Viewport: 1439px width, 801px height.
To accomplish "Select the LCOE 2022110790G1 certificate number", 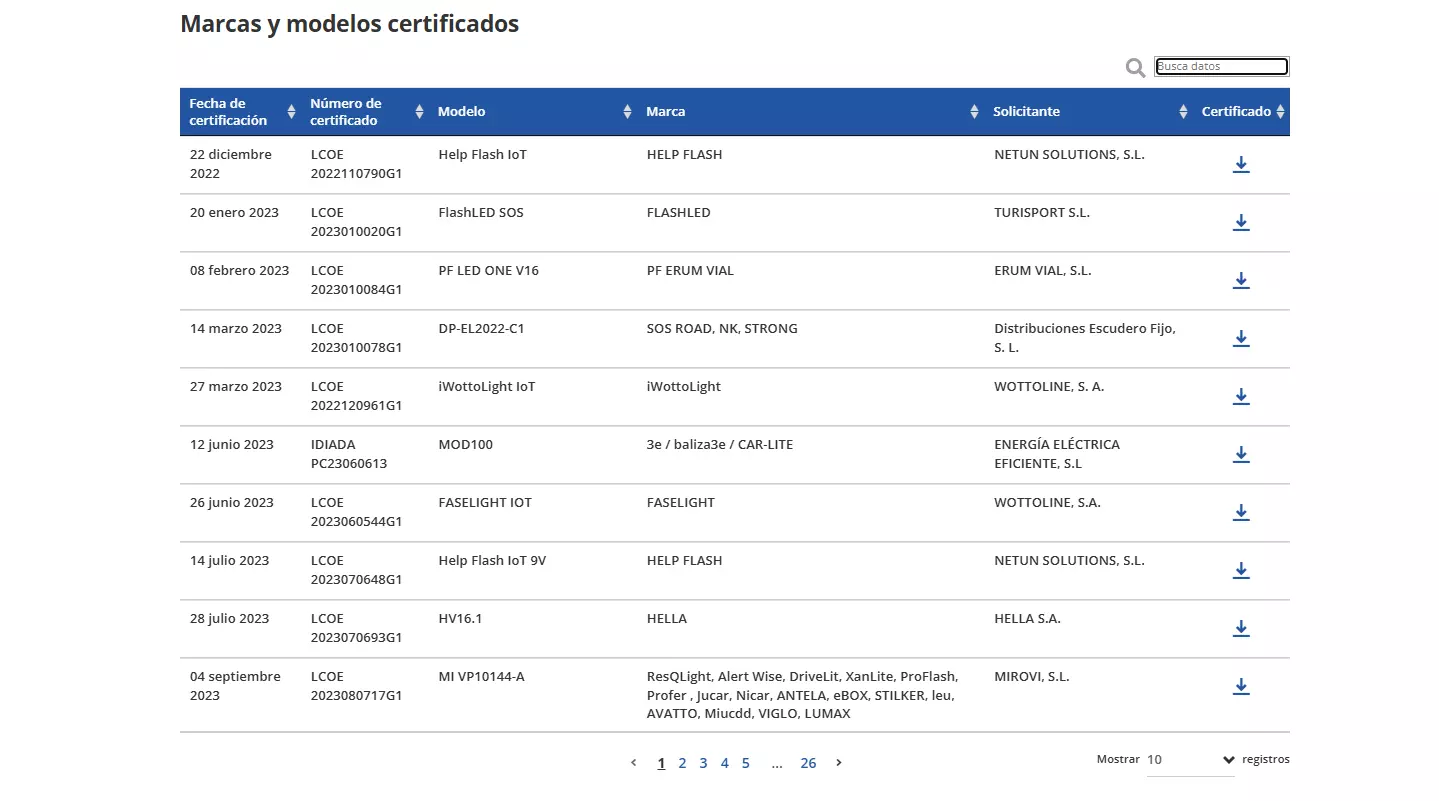I will [x=356, y=164].
